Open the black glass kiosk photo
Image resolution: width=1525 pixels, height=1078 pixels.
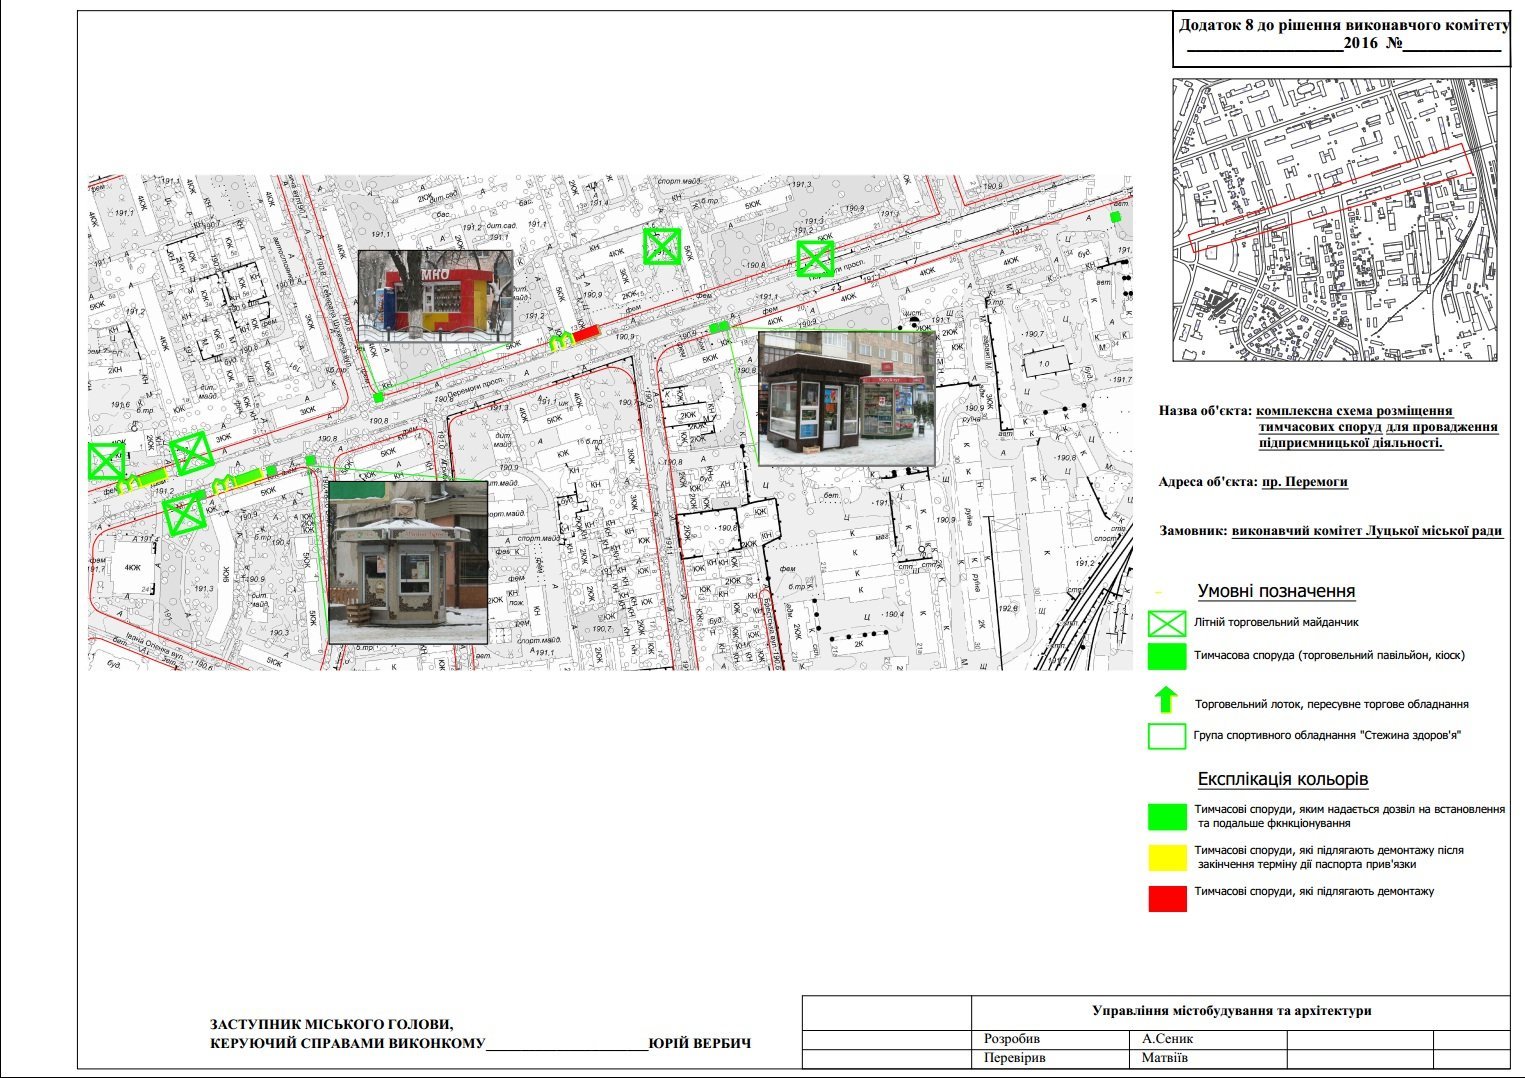(847, 398)
